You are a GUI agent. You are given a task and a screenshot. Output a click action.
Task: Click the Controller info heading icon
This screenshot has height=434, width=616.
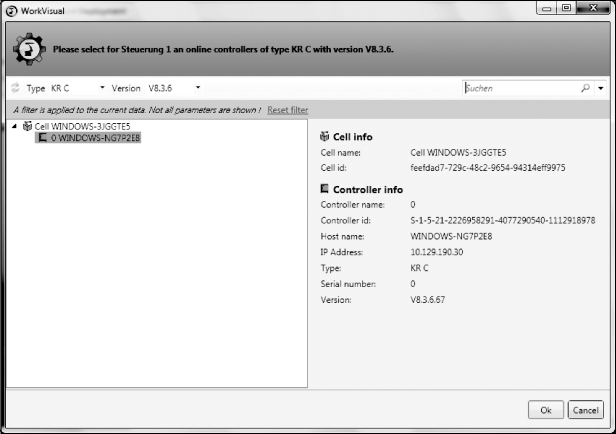(x=324, y=189)
